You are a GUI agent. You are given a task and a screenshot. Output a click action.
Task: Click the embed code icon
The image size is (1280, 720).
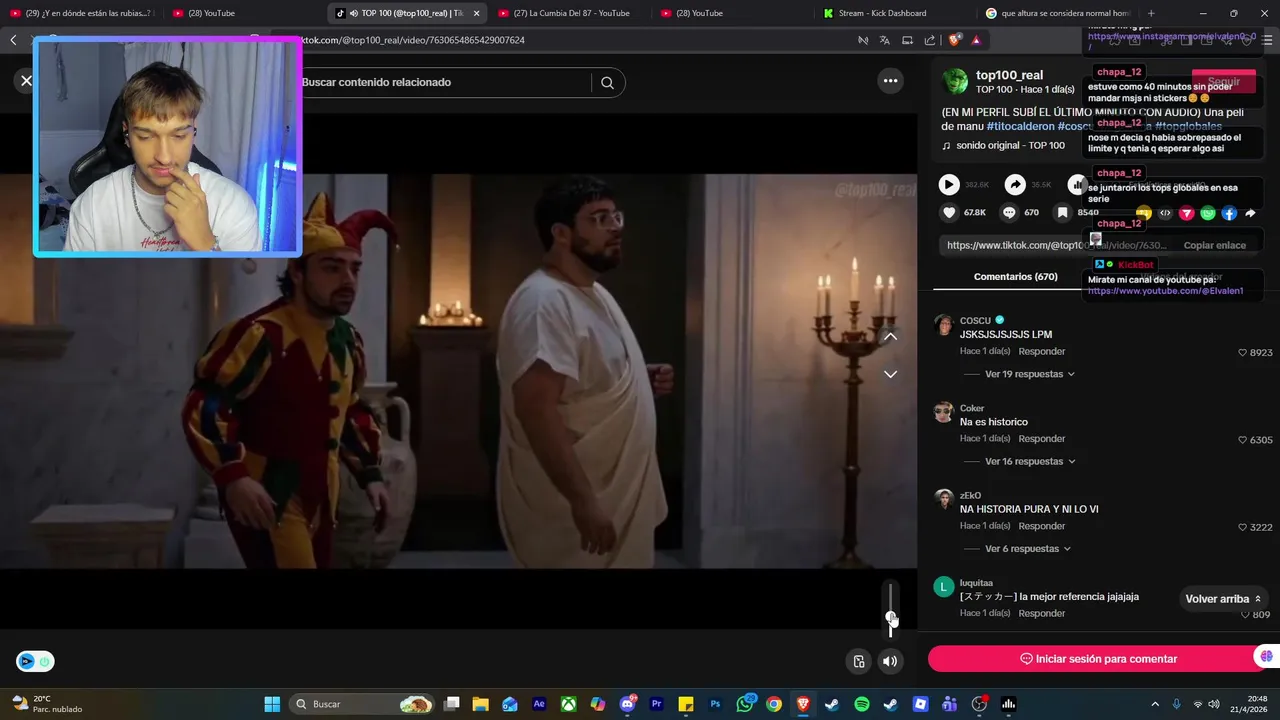pos(1165,213)
